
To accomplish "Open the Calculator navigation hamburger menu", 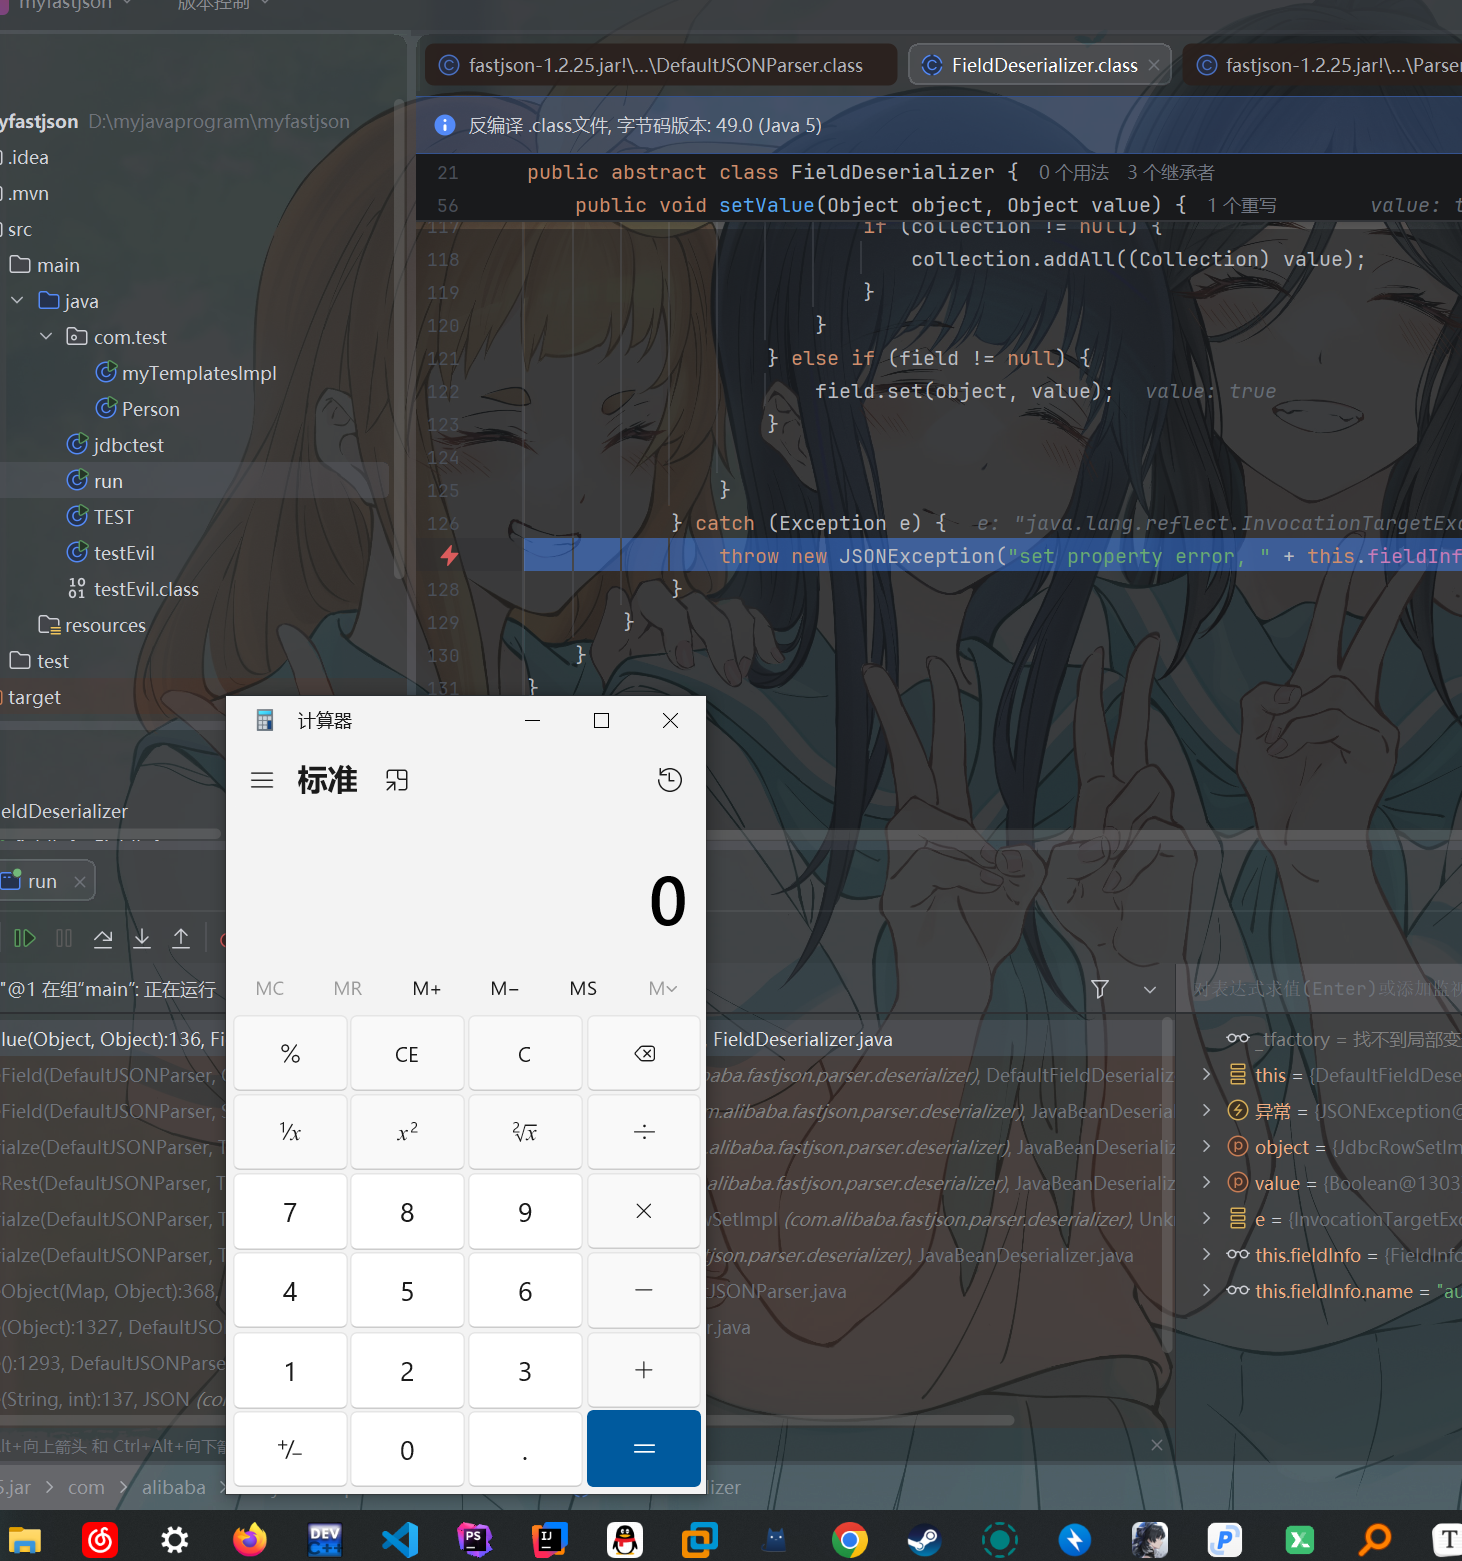I will point(262,780).
